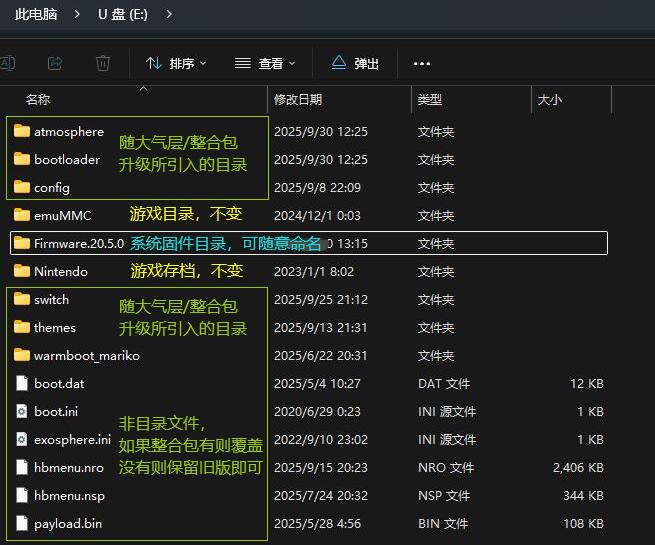Select the hbmenu.nro file

68,467
